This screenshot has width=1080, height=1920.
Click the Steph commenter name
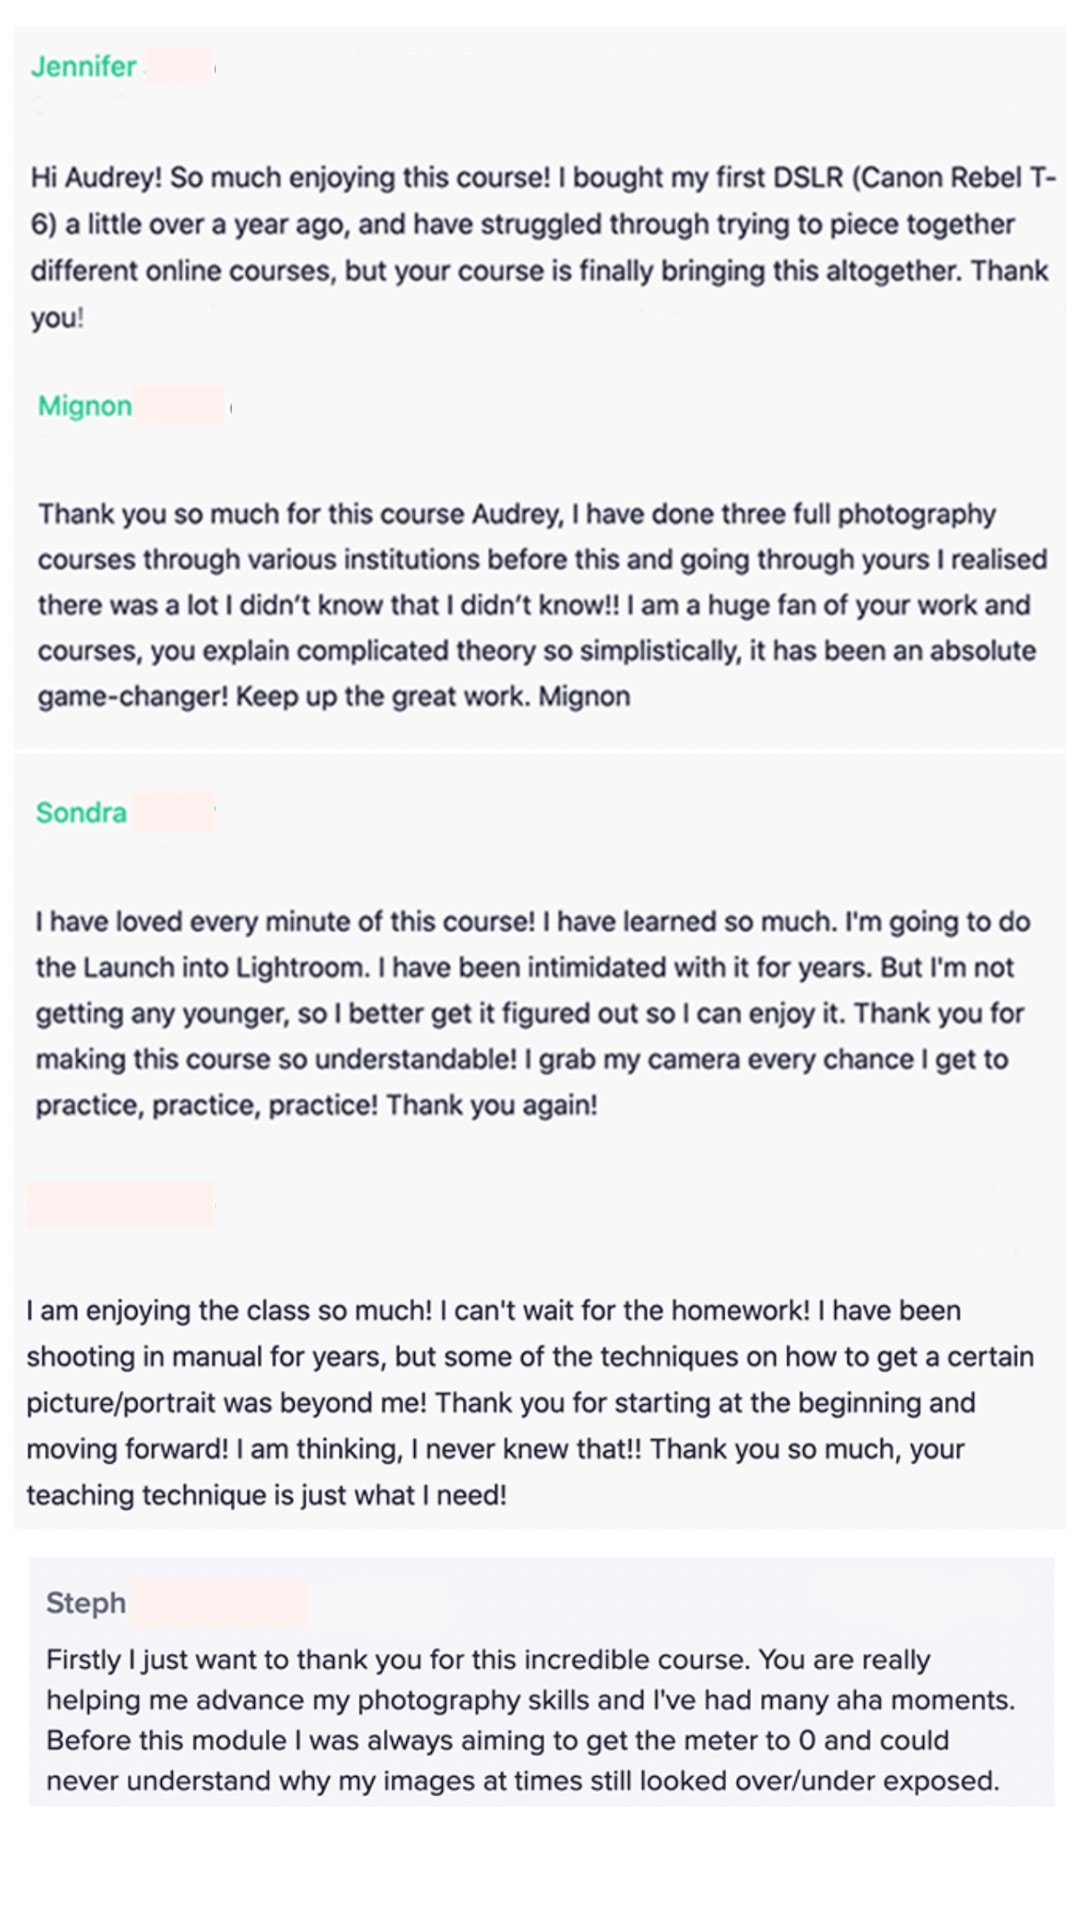click(86, 1603)
